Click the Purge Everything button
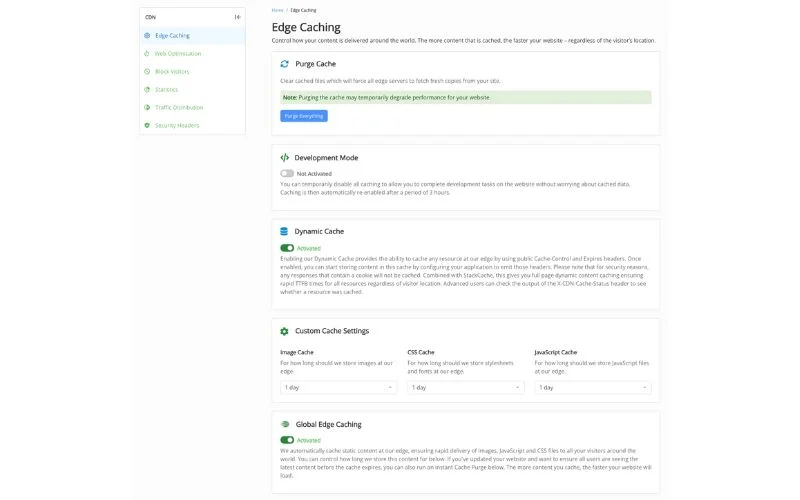Screen dimensions: 800x500 tap(304, 116)
